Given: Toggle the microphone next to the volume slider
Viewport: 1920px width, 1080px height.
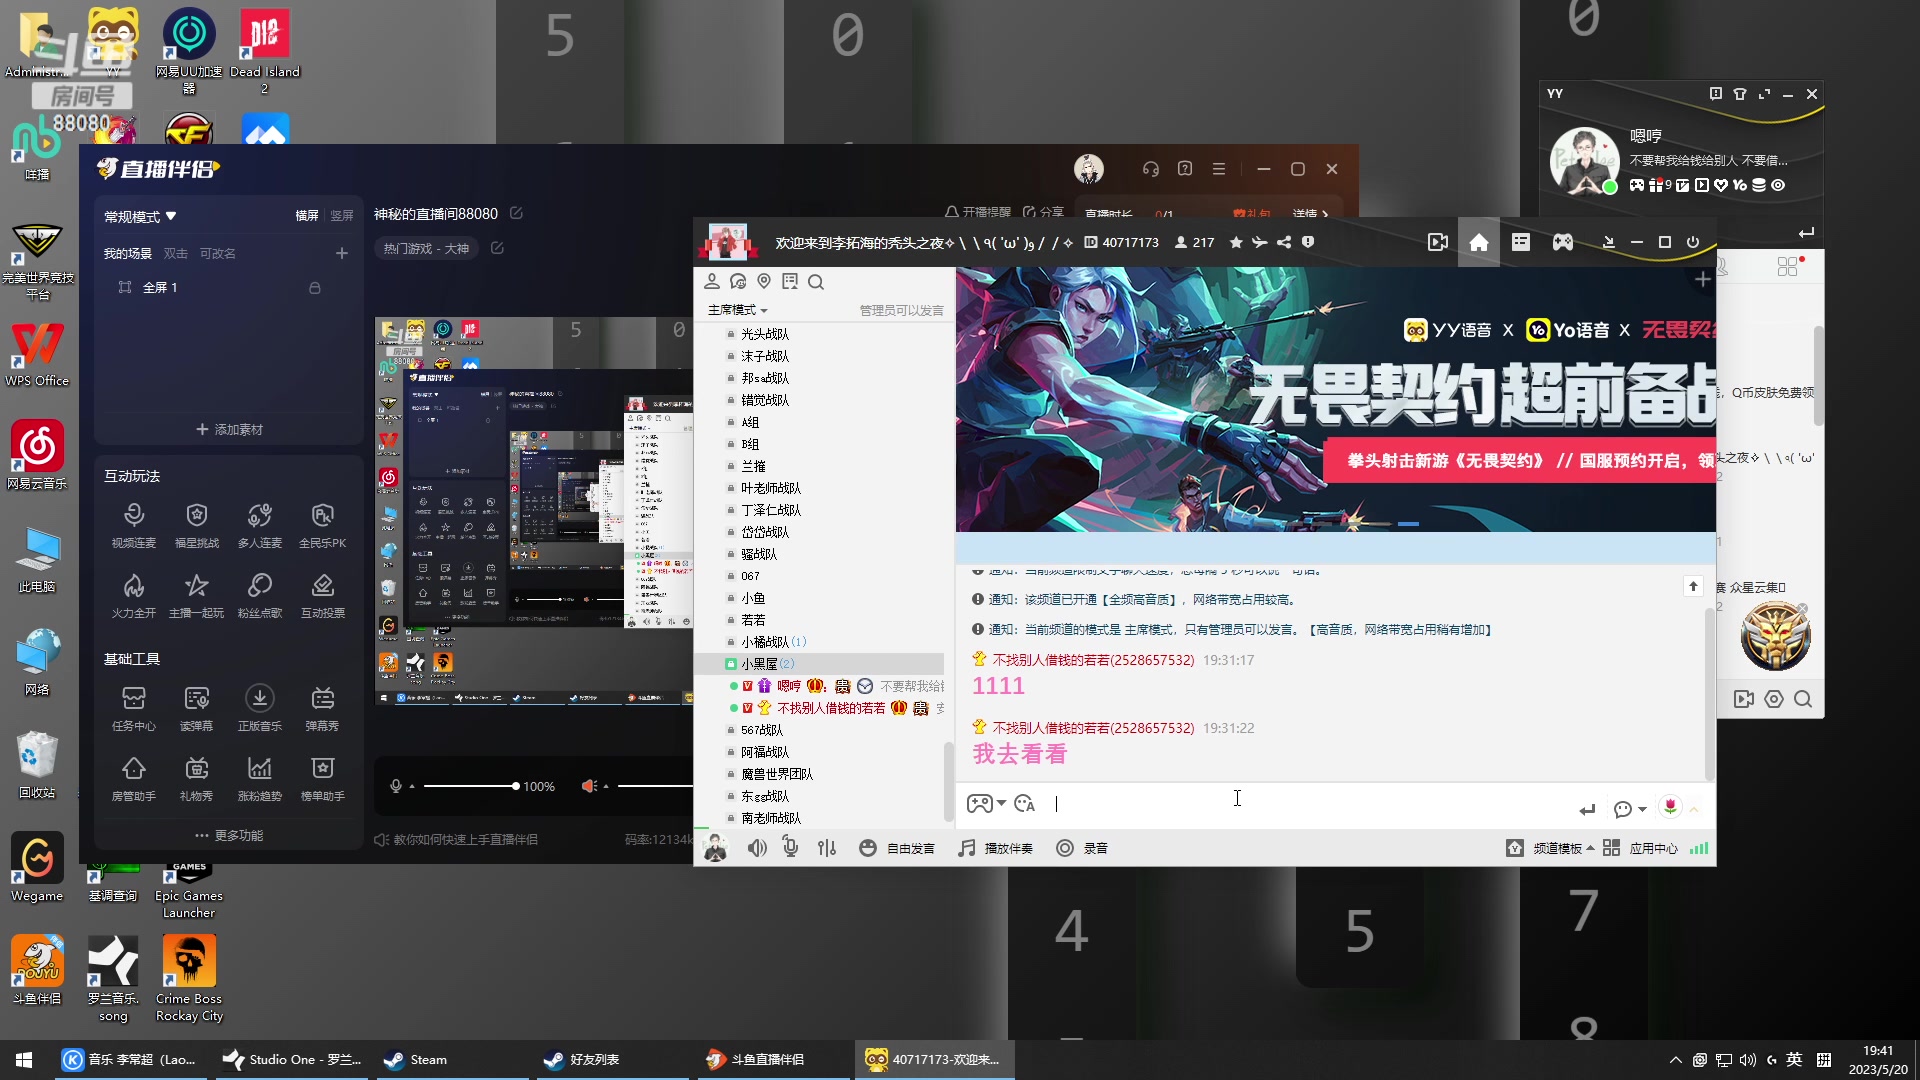Looking at the screenshot, I should click(x=396, y=786).
